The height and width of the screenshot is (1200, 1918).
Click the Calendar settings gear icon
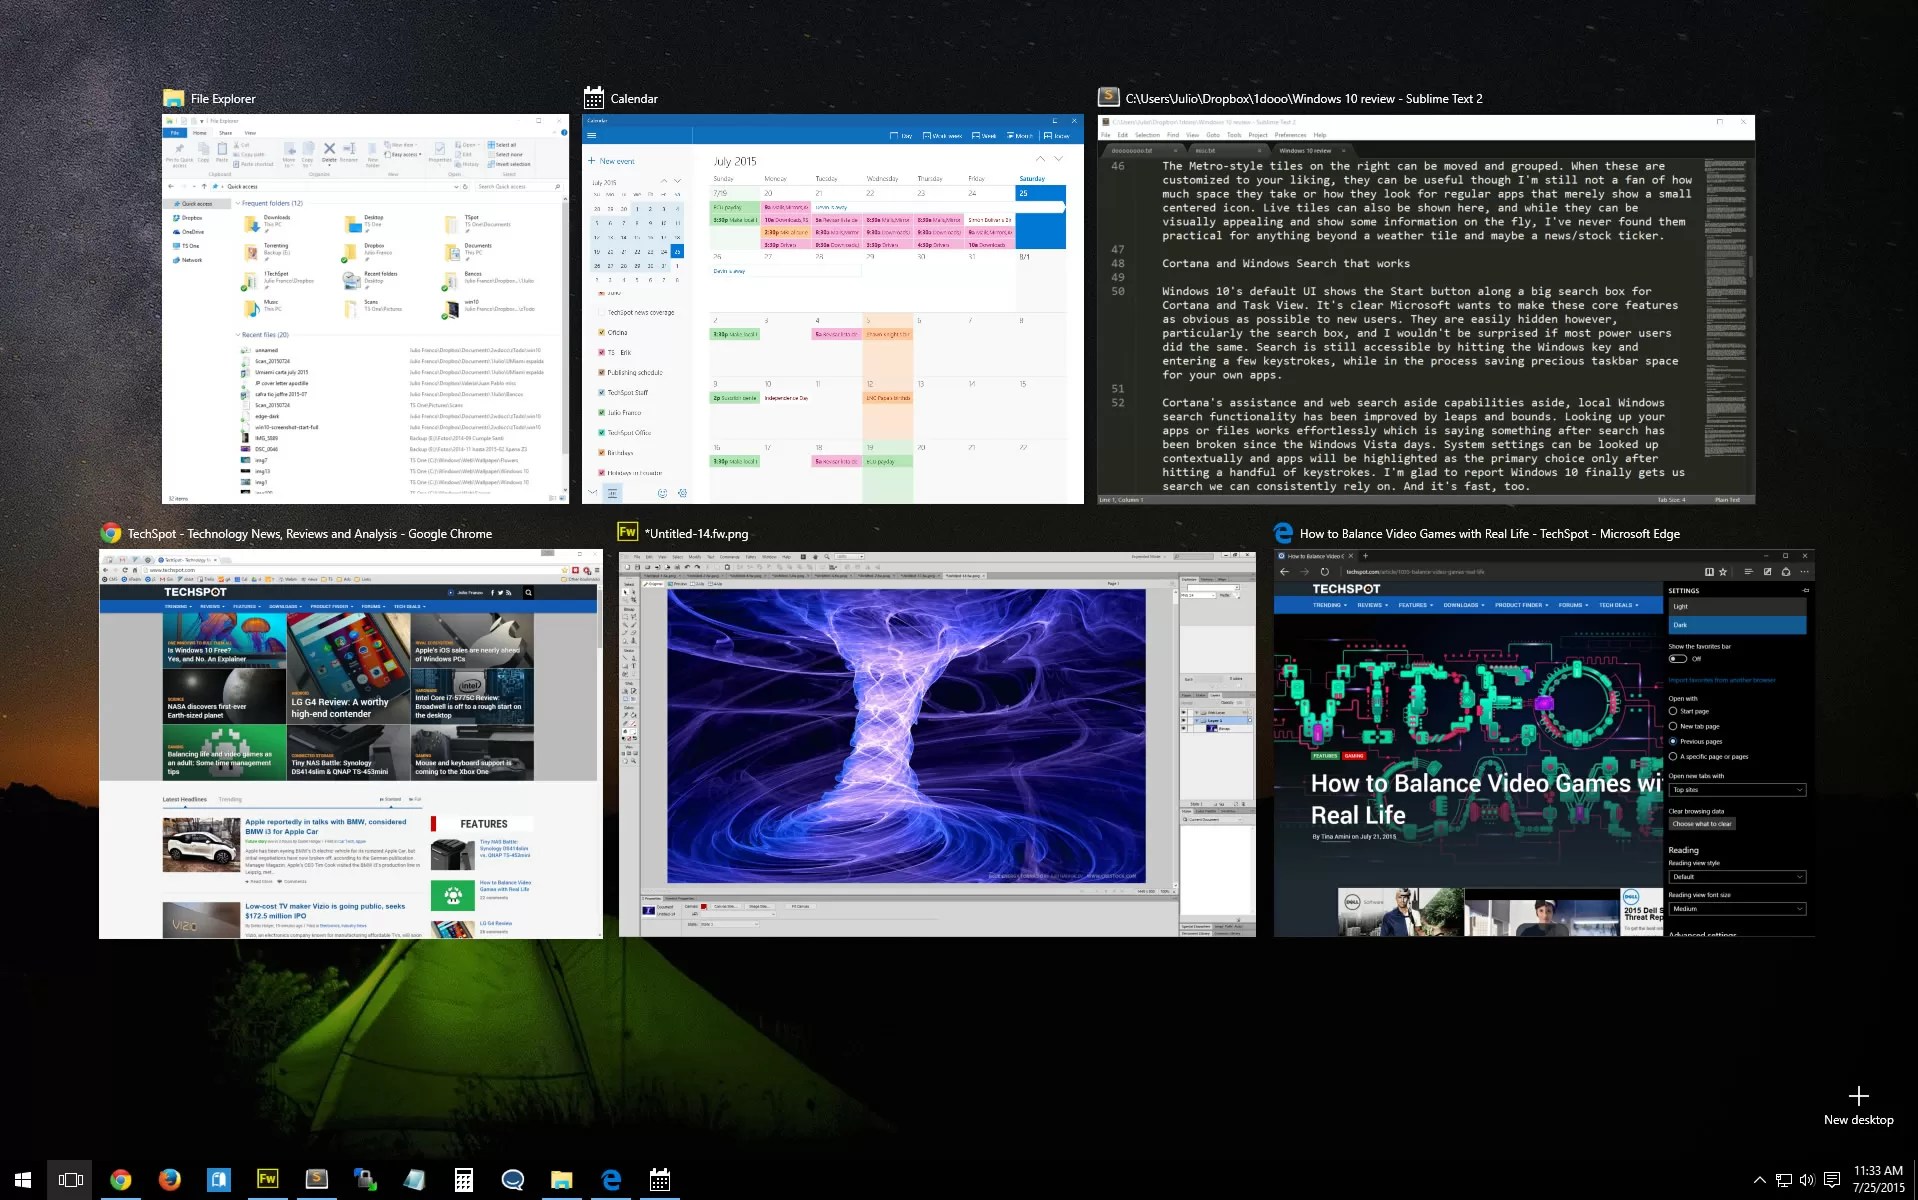click(682, 493)
